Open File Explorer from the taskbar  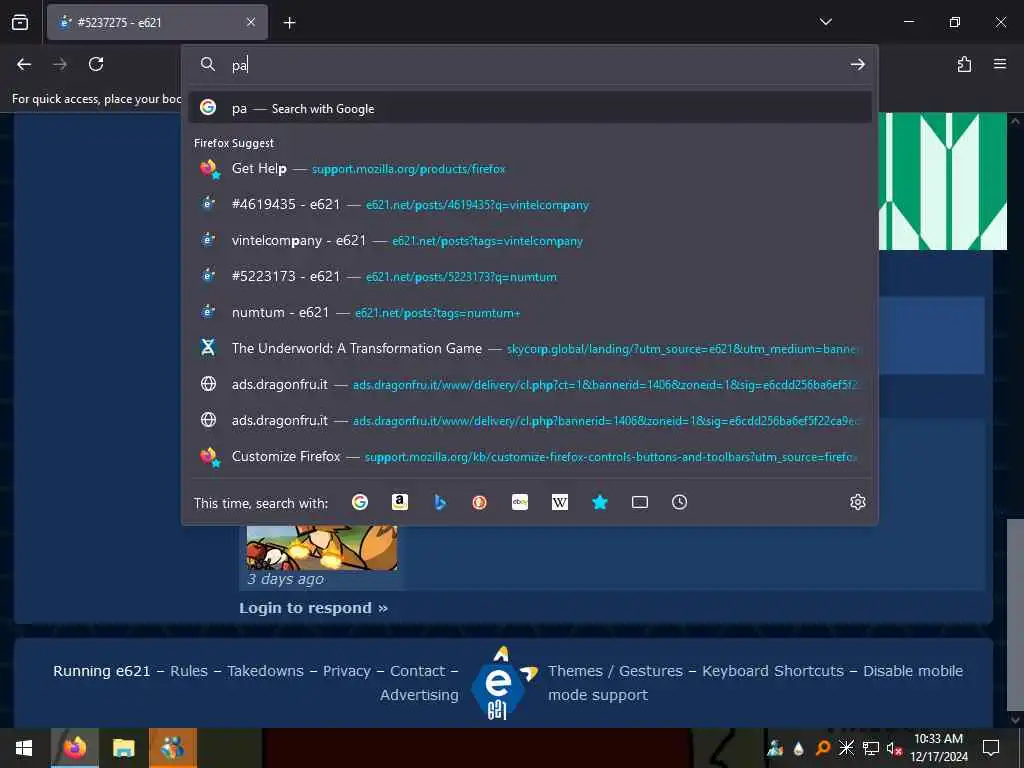click(123, 748)
